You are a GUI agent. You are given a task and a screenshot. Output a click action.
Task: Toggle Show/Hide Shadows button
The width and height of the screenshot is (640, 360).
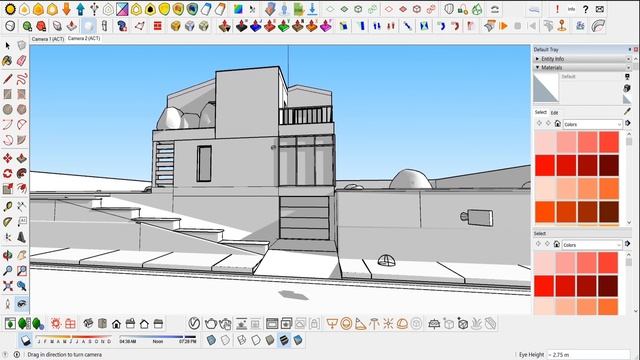tap(26, 340)
